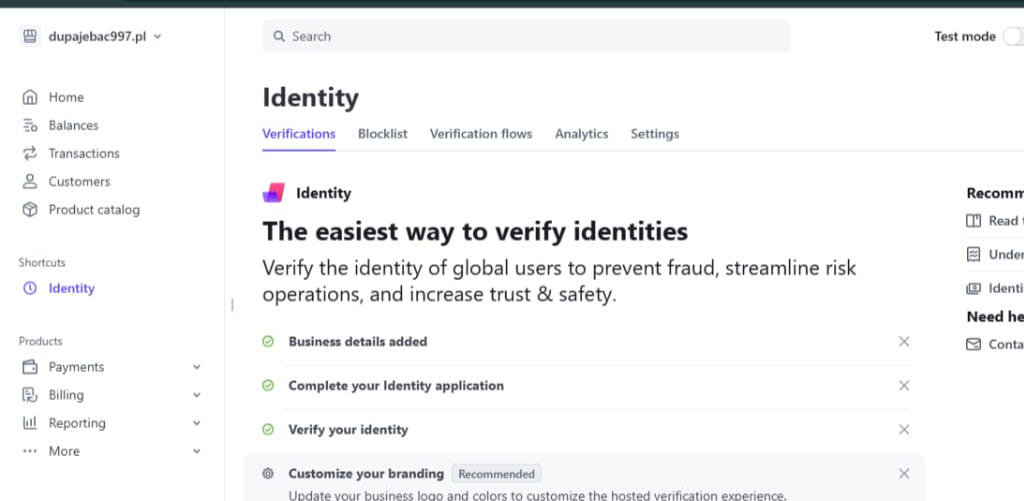This screenshot has height=501, width=1024.
Task: Click the Reporting bar chart icon
Action: pos(30,423)
